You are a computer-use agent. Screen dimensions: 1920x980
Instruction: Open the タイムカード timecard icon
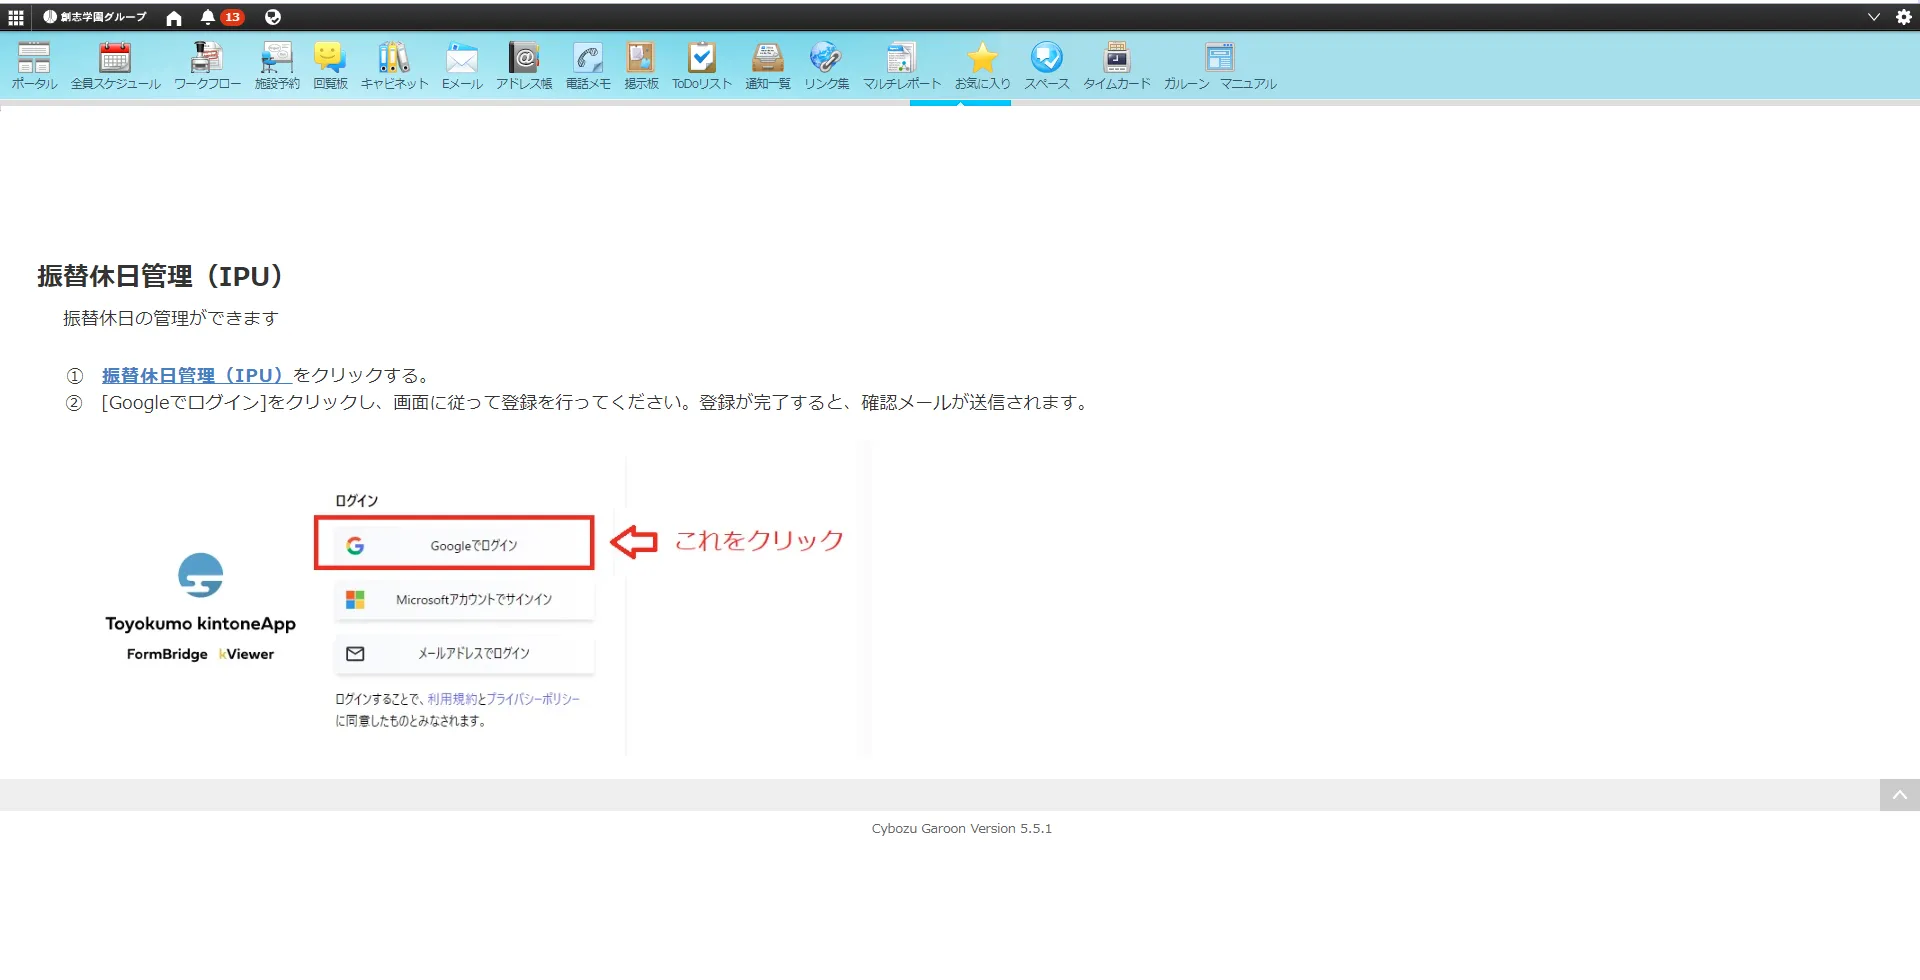point(1116,66)
